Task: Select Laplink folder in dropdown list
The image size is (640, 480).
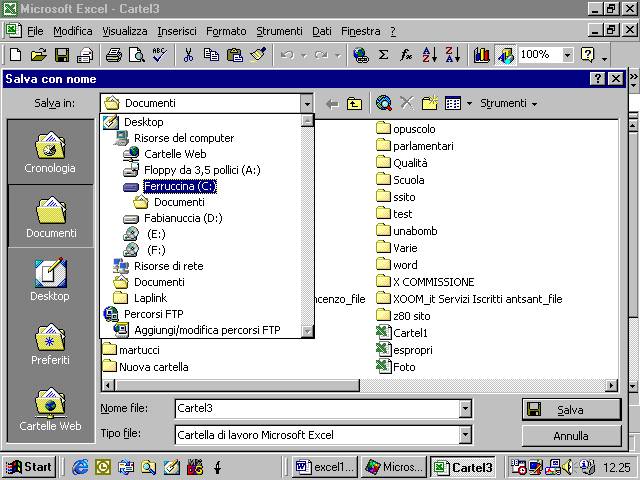Action: 150,298
